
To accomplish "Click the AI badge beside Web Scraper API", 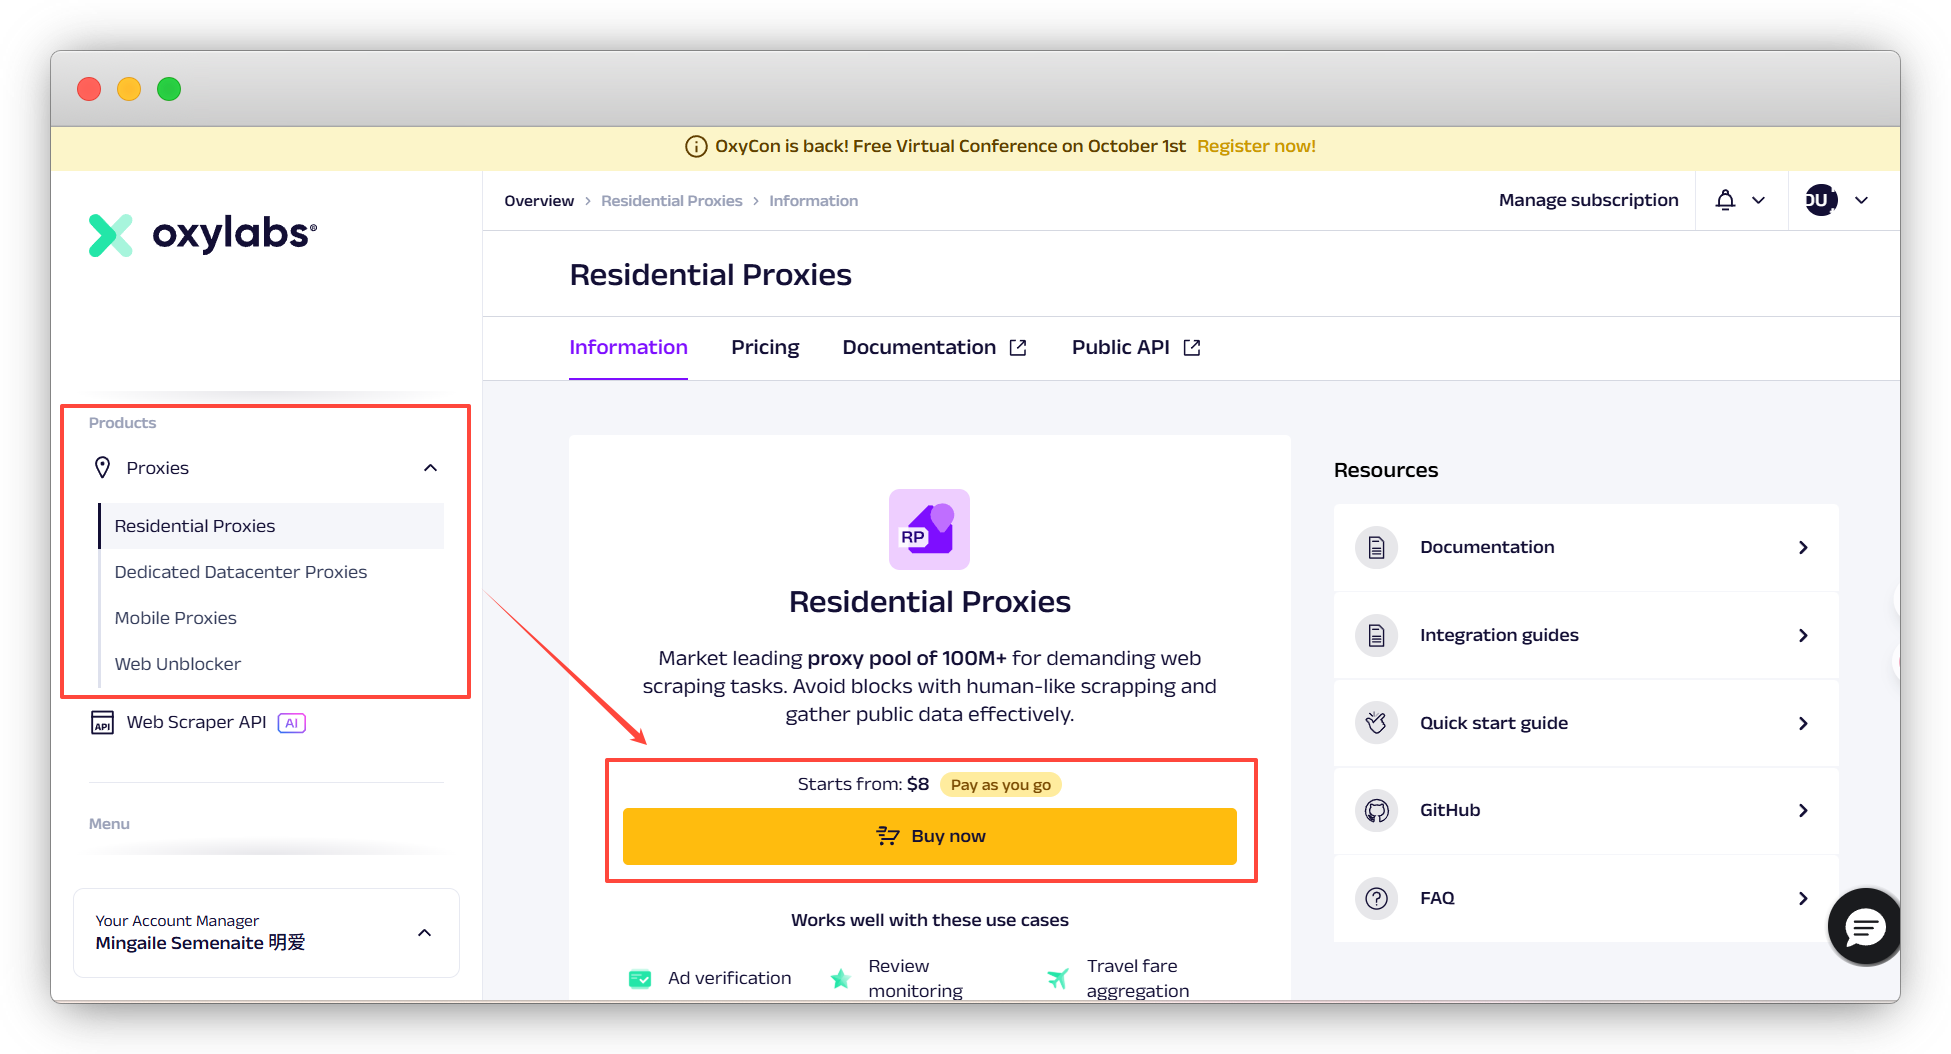I will (x=291, y=722).
